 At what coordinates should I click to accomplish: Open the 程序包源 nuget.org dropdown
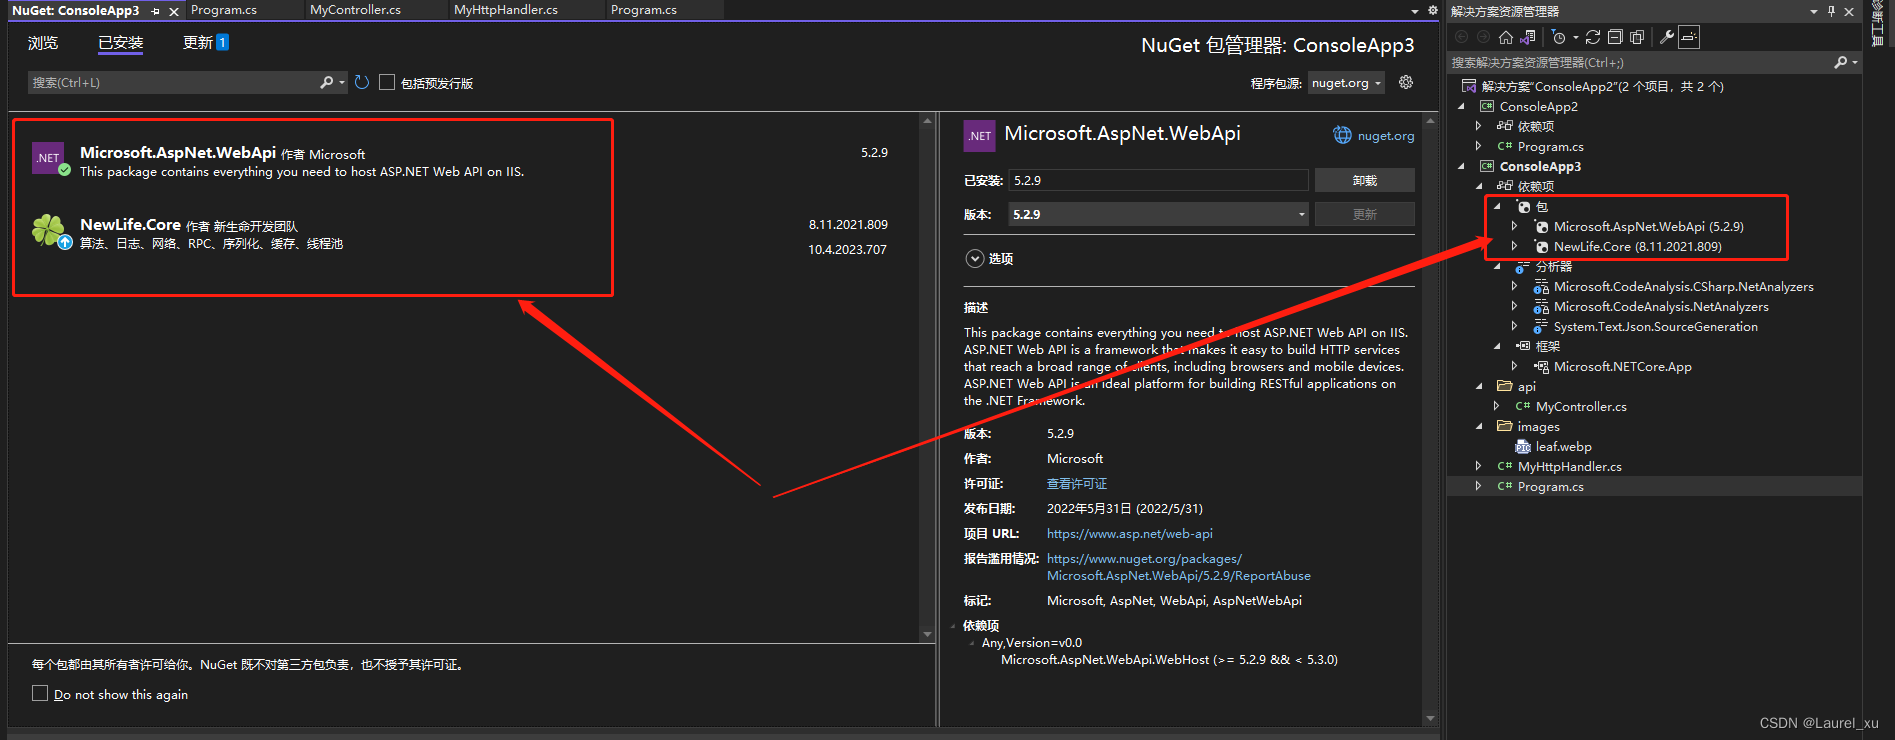pos(1346,83)
